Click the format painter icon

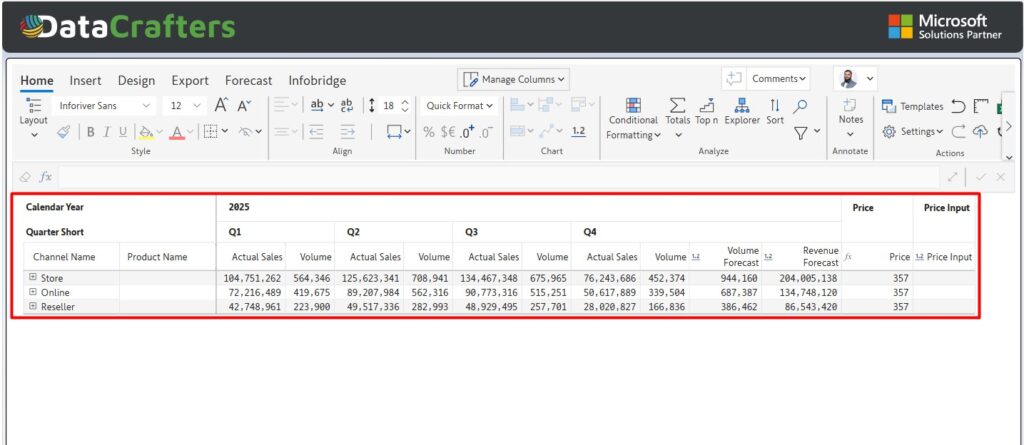click(x=63, y=131)
